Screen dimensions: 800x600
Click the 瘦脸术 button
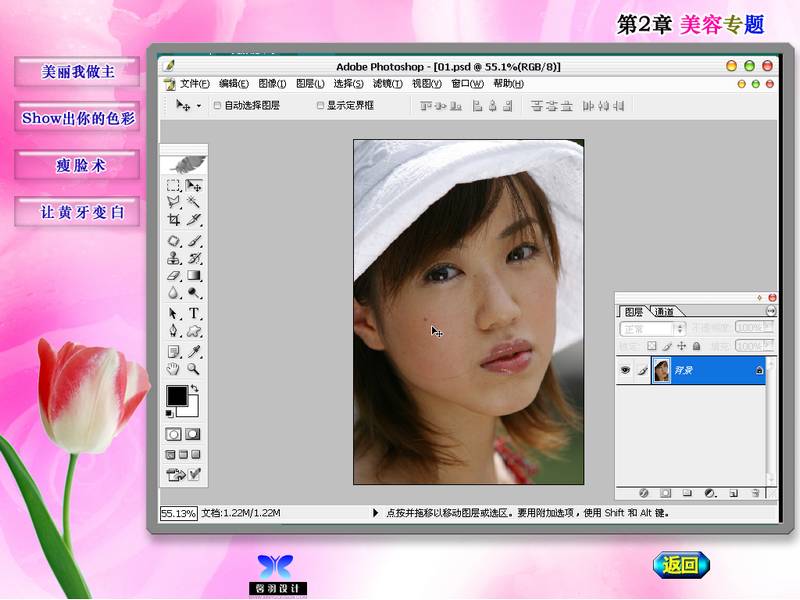click(x=77, y=165)
